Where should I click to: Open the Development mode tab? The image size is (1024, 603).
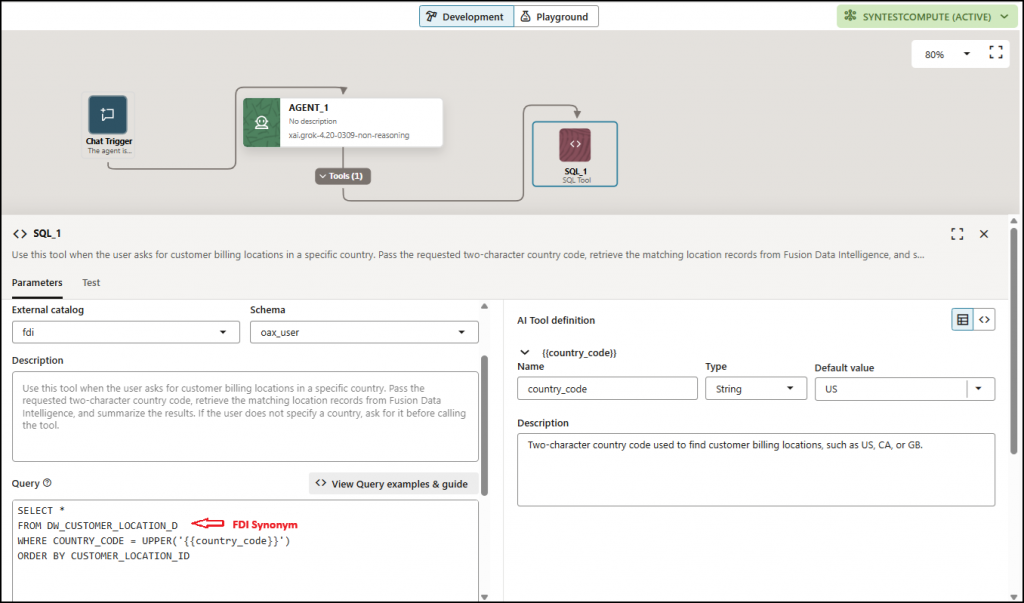coord(466,16)
